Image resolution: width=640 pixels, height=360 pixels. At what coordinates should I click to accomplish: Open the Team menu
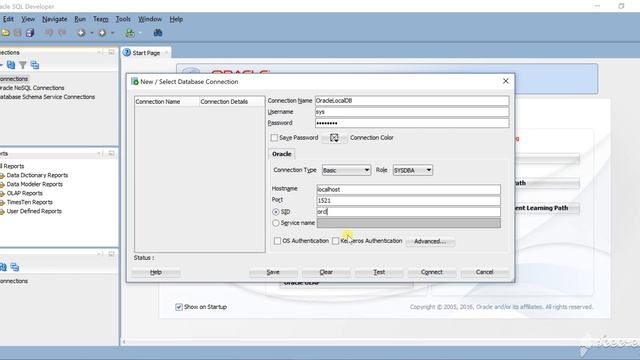(100, 19)
